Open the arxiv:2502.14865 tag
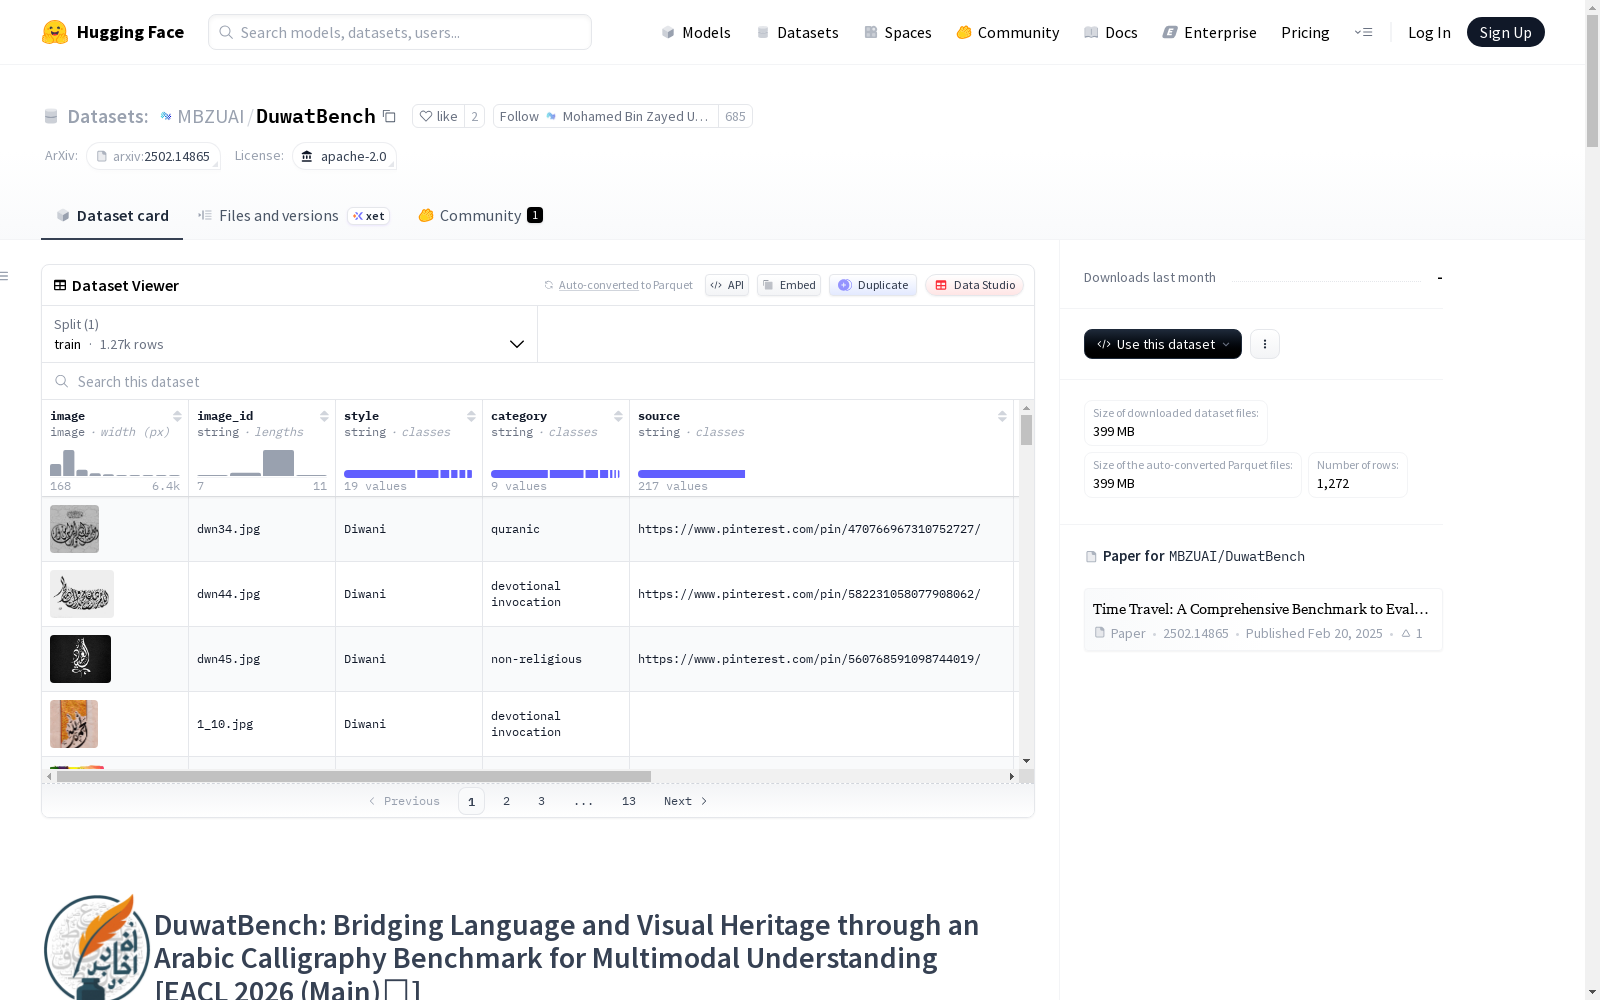Viewport: 1600px width, 1000px height. 153,156
